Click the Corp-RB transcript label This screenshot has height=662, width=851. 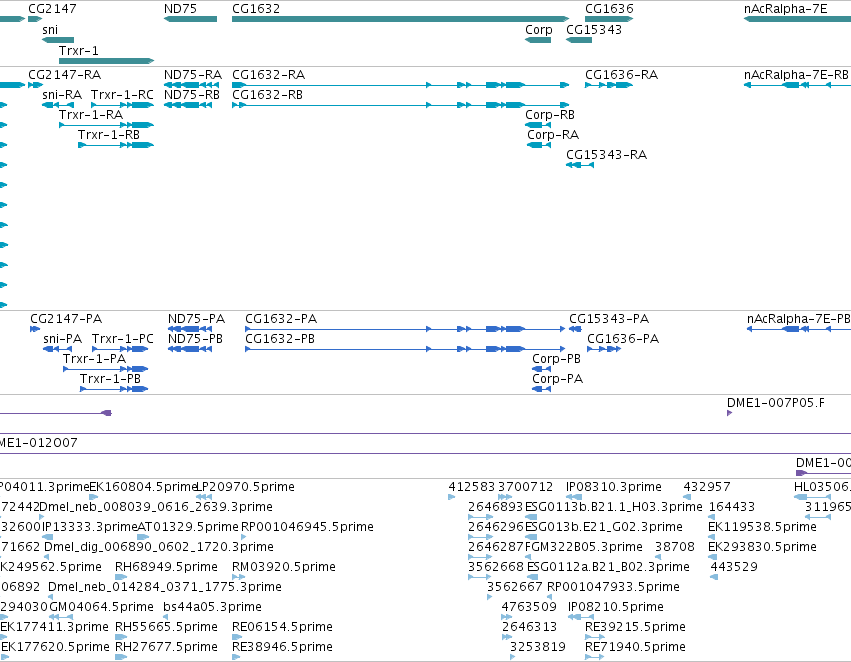point(550,114)
